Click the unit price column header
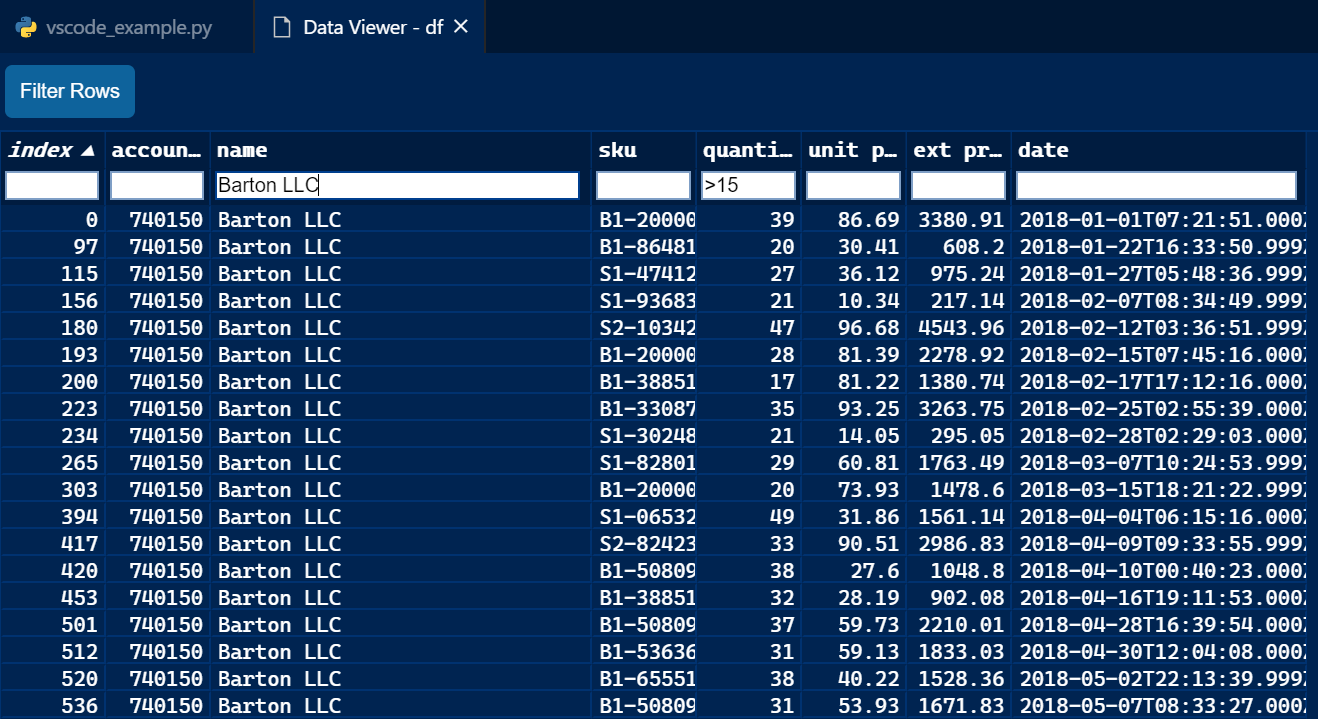This screenshot has width=1318, height=719. pyautogui.click(x=851, y=149)
